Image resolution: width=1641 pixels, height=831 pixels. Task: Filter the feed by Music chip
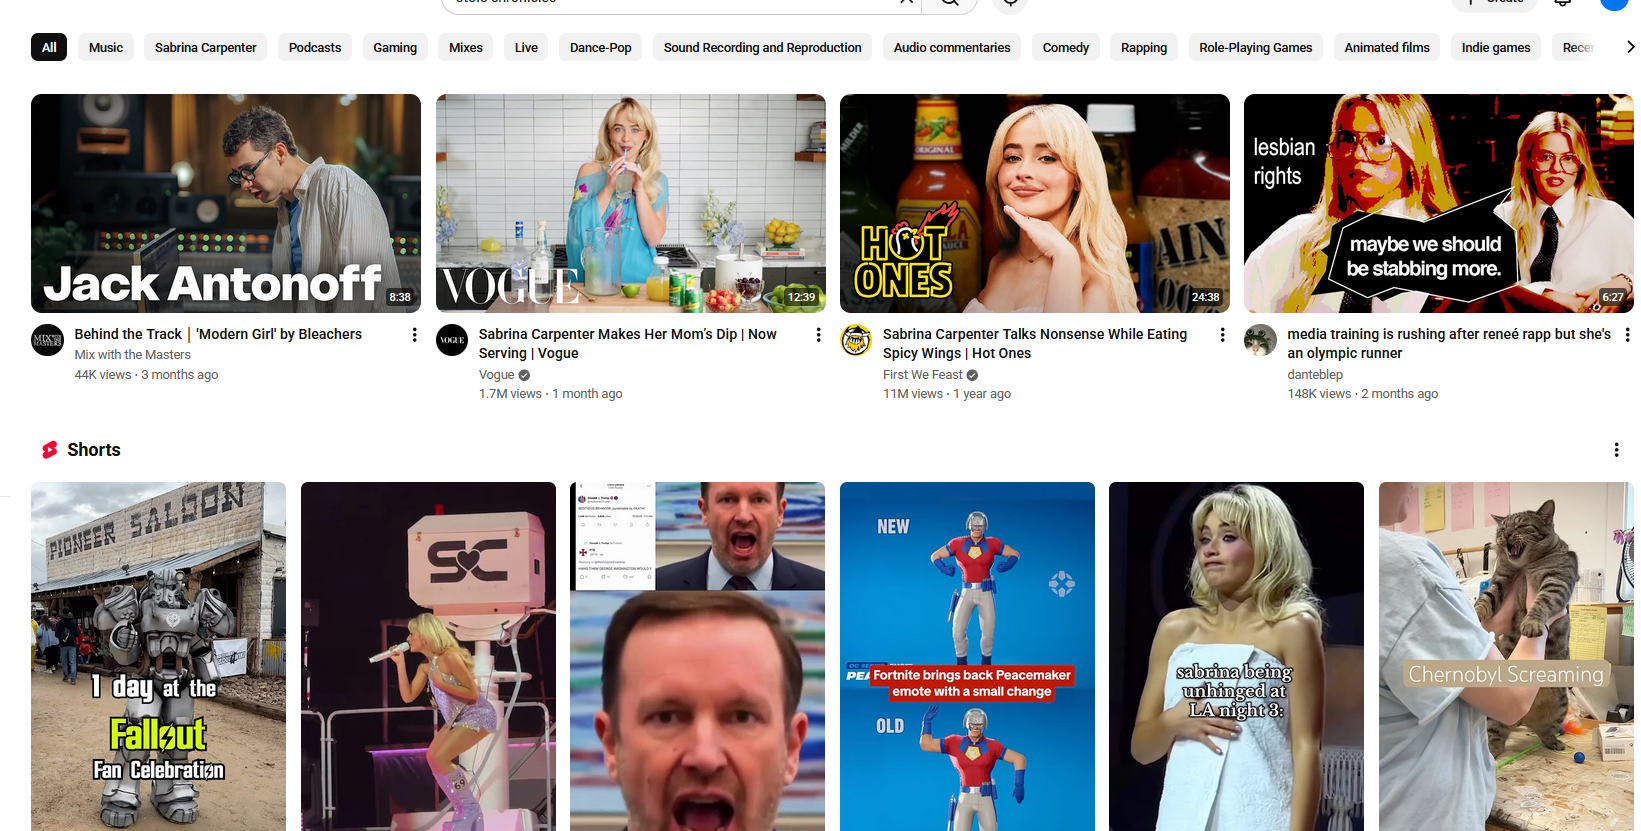106,47
